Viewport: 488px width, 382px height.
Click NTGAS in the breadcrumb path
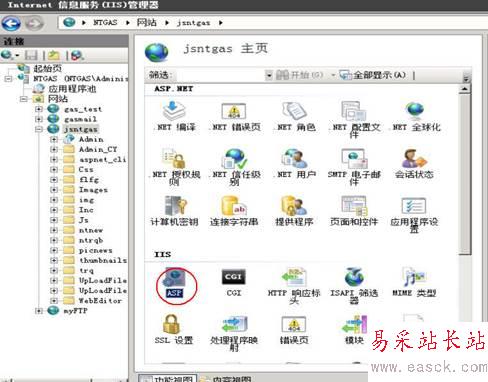pos(105,23)
